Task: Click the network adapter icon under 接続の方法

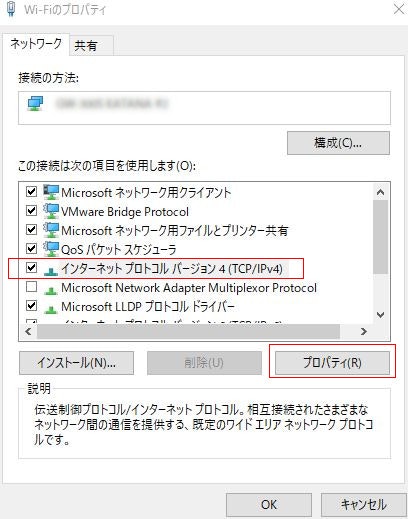Action: (x=35, y=104)
